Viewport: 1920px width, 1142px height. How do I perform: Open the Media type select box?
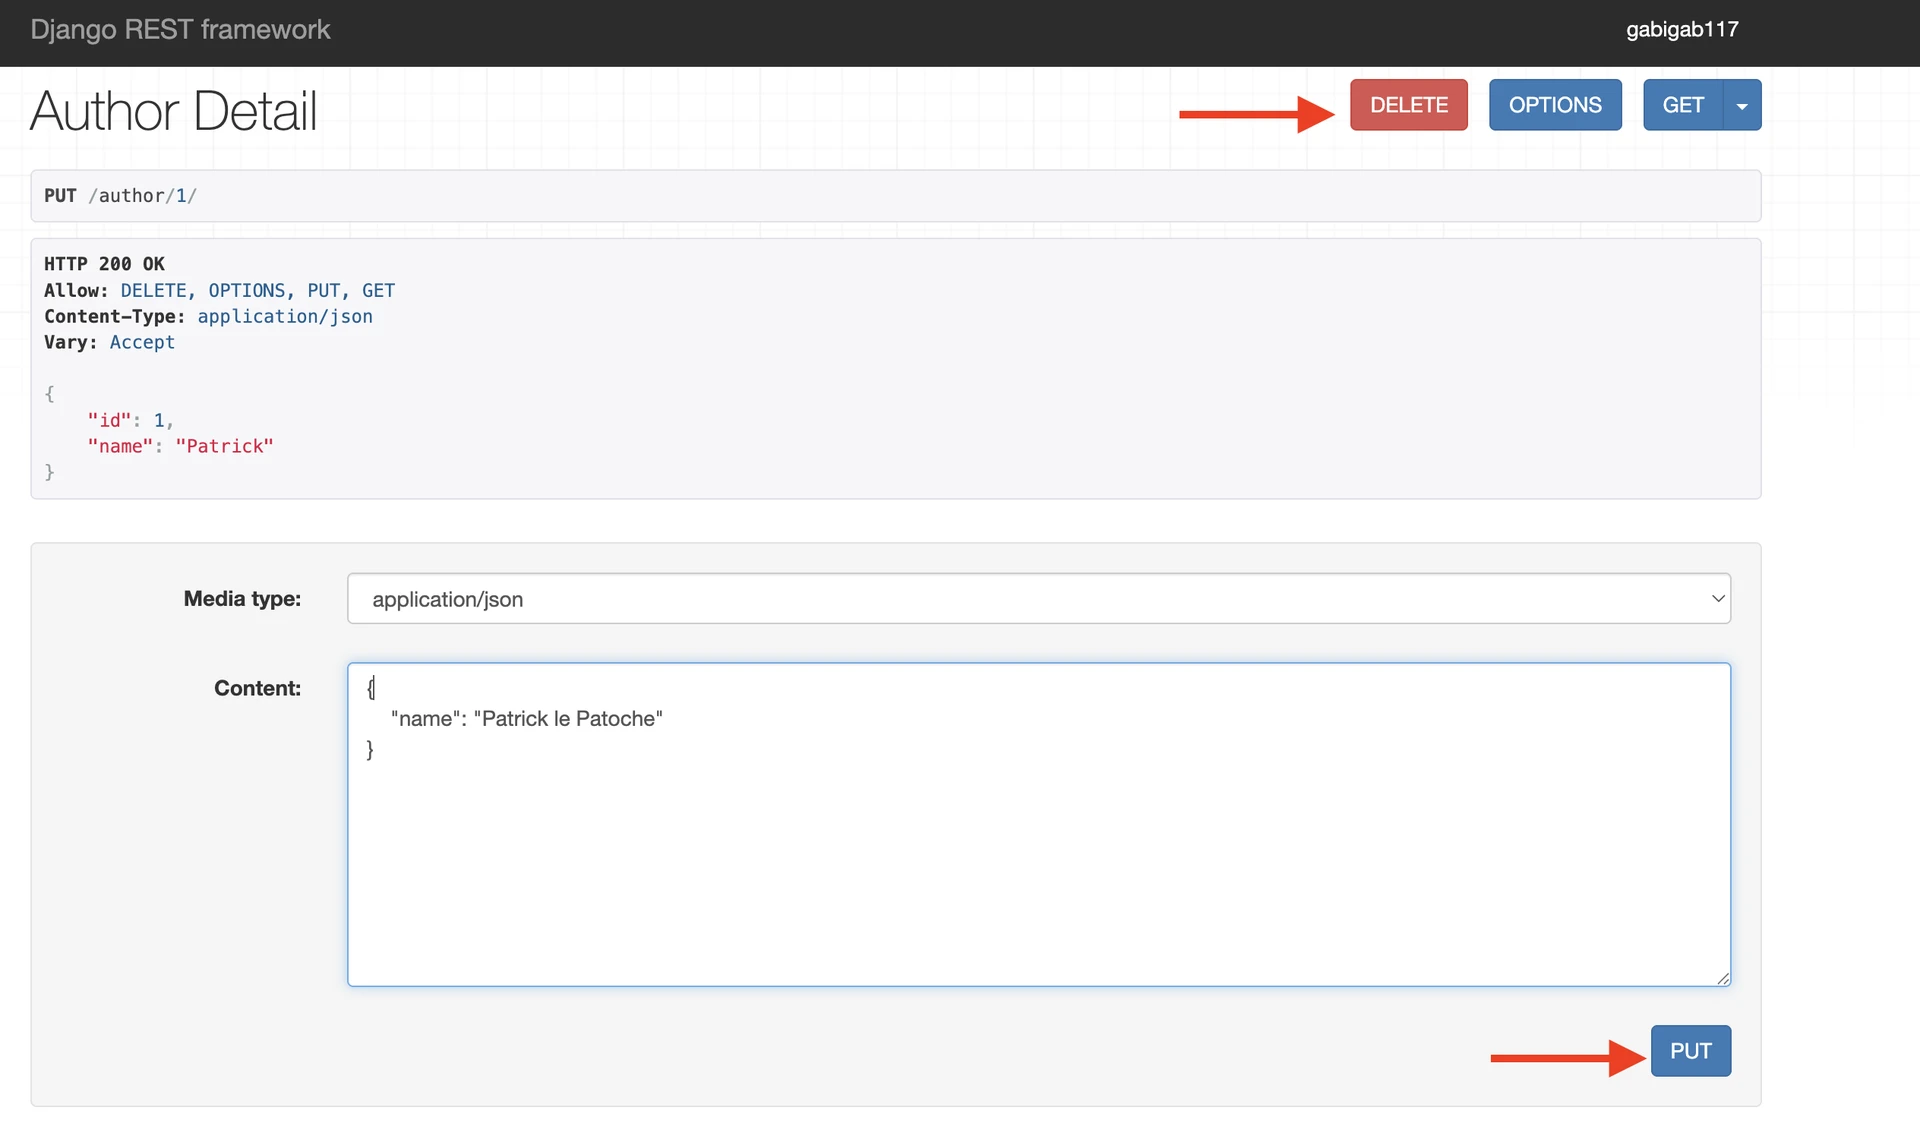[x=1037, y=599]
